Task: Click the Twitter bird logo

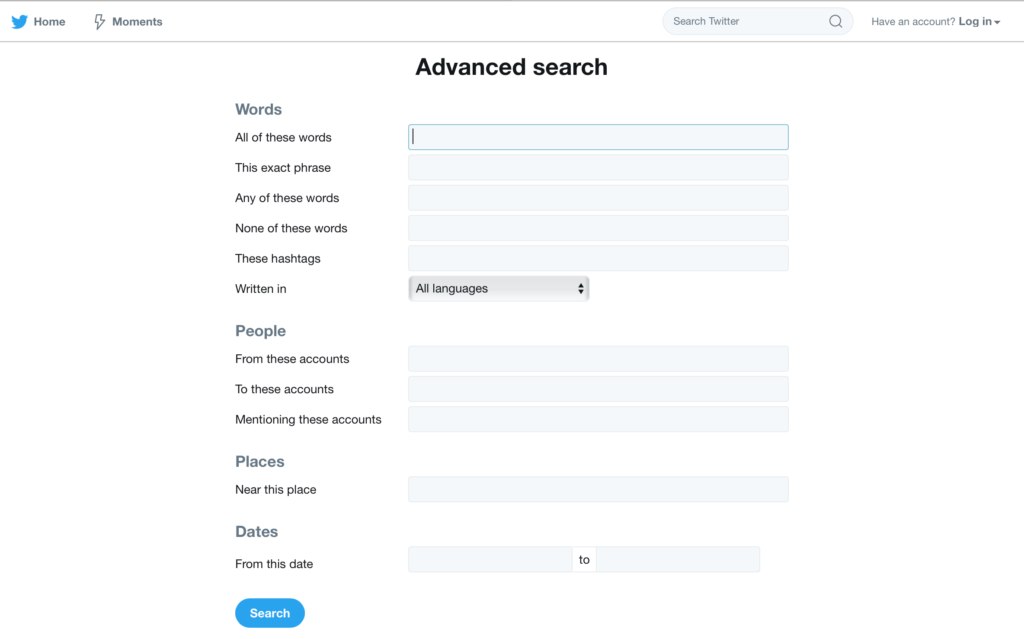Action: (x=18, y=21)
